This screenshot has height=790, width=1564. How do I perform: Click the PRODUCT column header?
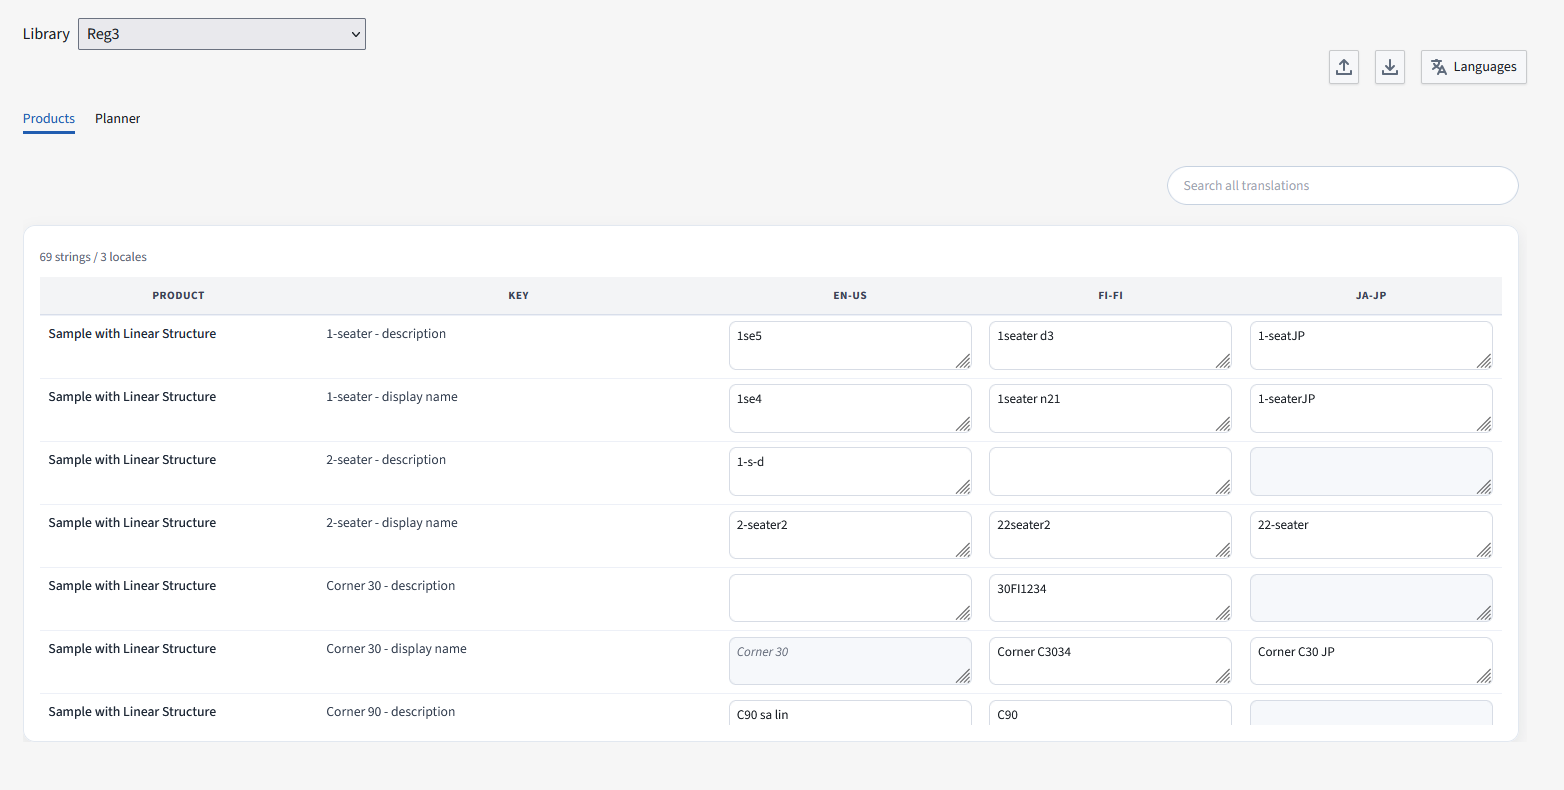pyautogui.click(x=178, y=296)
